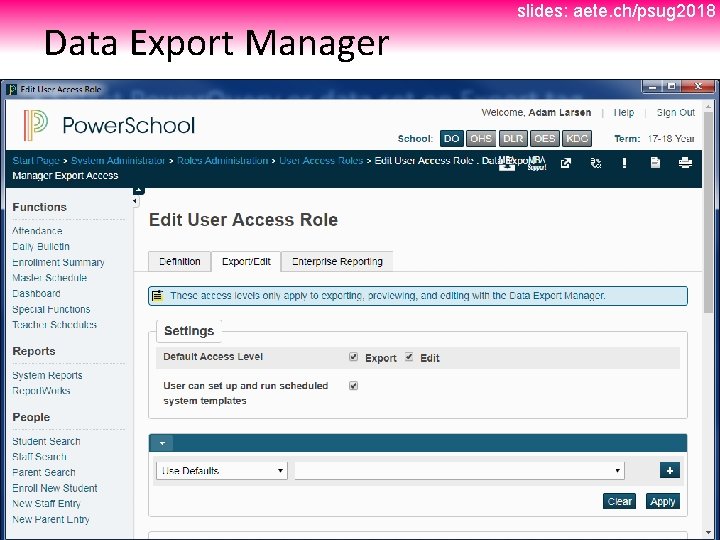
Task: Open the empty wide dropdown beside Use Defaults
Action: (459, 471)
